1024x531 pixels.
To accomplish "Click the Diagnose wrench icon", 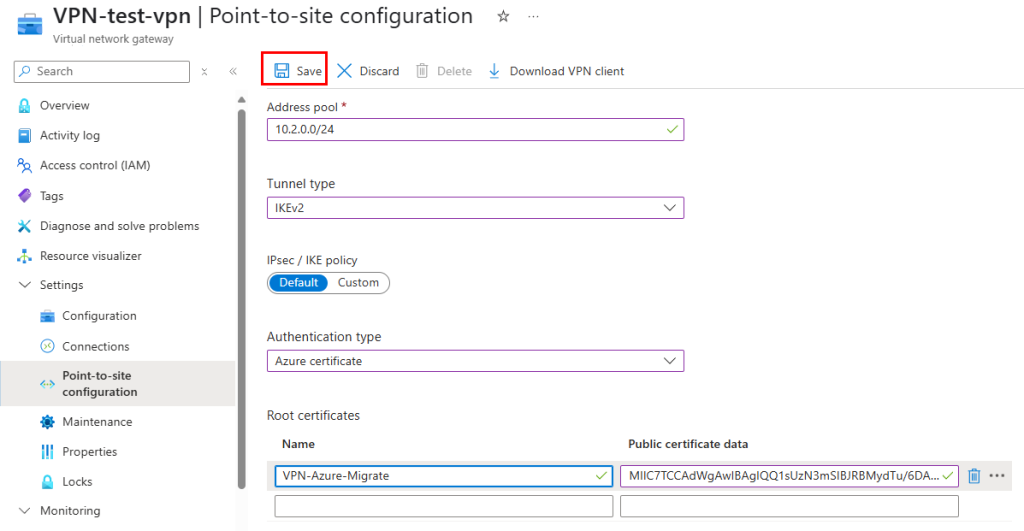I will [24, 226].
